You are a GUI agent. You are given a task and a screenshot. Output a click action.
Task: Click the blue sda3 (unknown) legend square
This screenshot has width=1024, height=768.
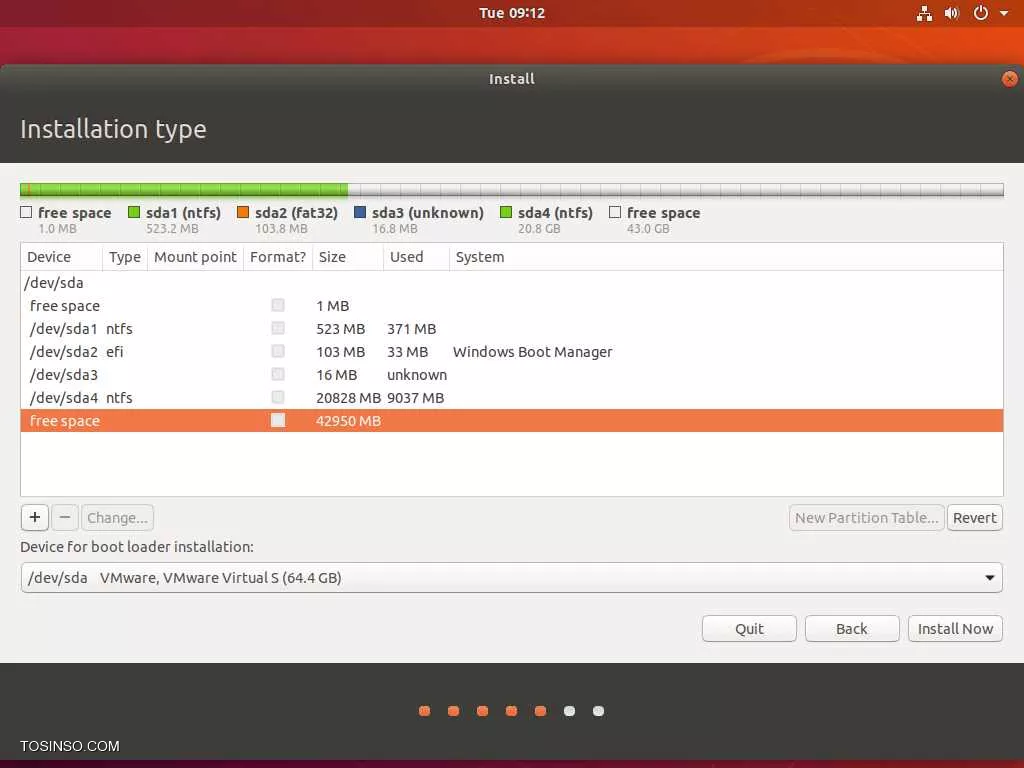tap(360, 212)
